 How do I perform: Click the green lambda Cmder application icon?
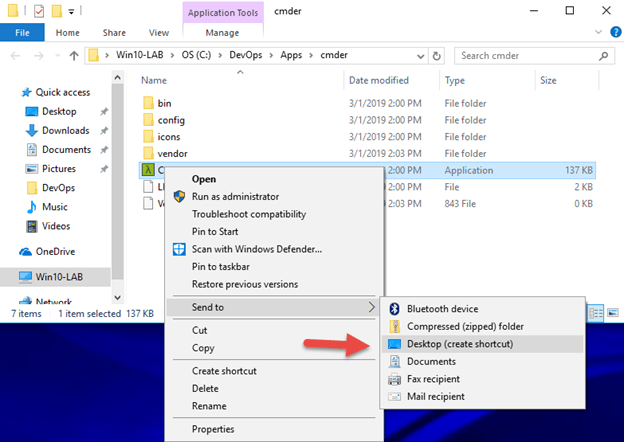point(148,170)
